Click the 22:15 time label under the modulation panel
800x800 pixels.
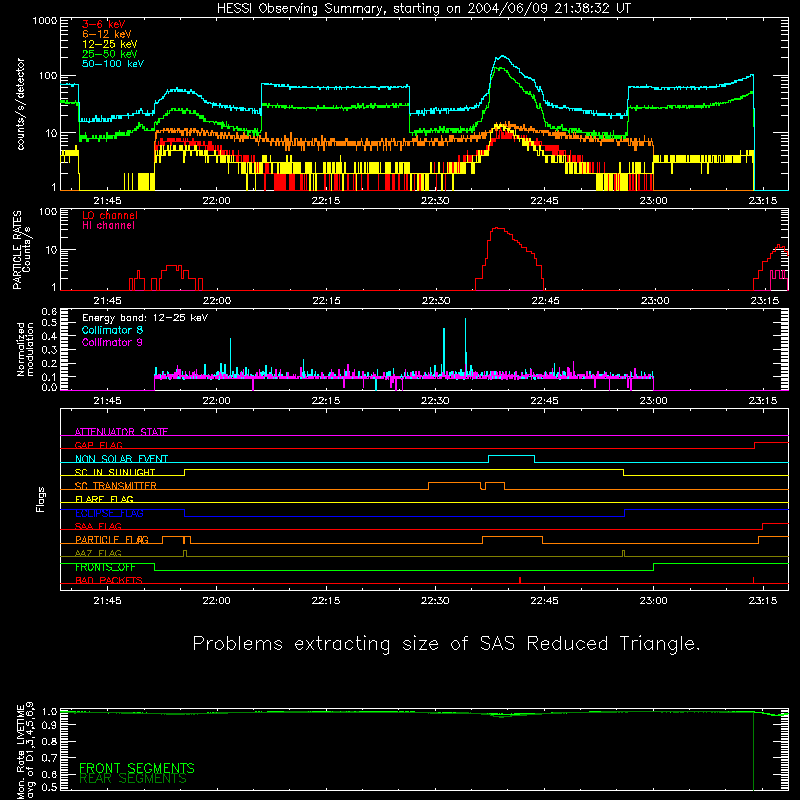click(326, 401)
